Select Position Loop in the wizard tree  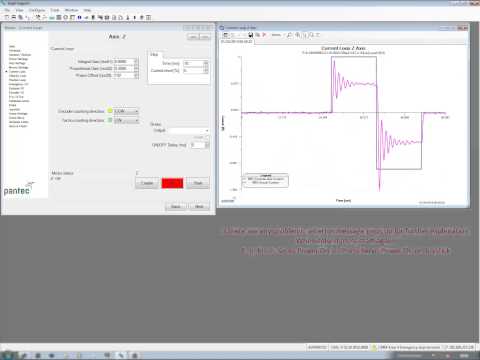17,80
